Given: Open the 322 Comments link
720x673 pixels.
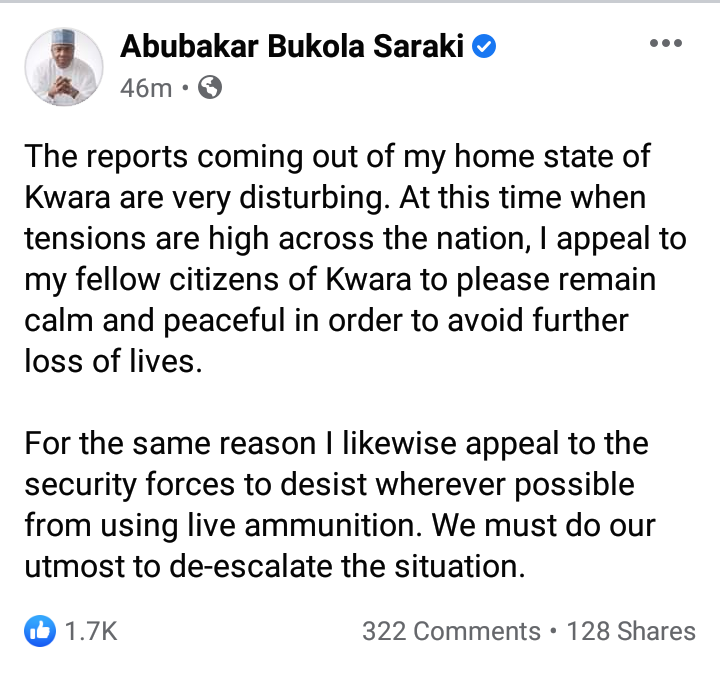Looking at the screenshot, I should (x=451, y=632).
